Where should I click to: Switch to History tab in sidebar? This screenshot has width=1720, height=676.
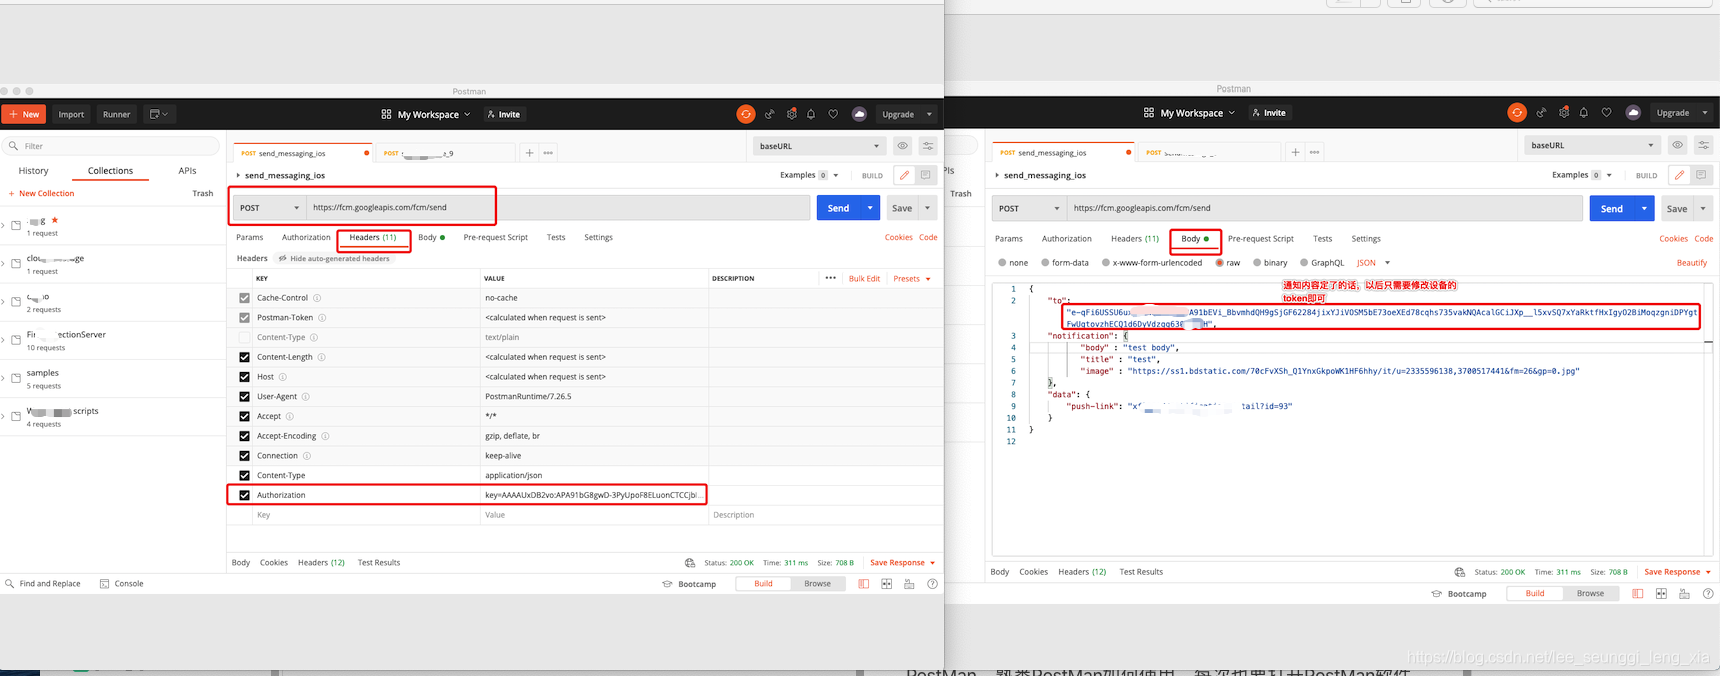coord(33,171)
